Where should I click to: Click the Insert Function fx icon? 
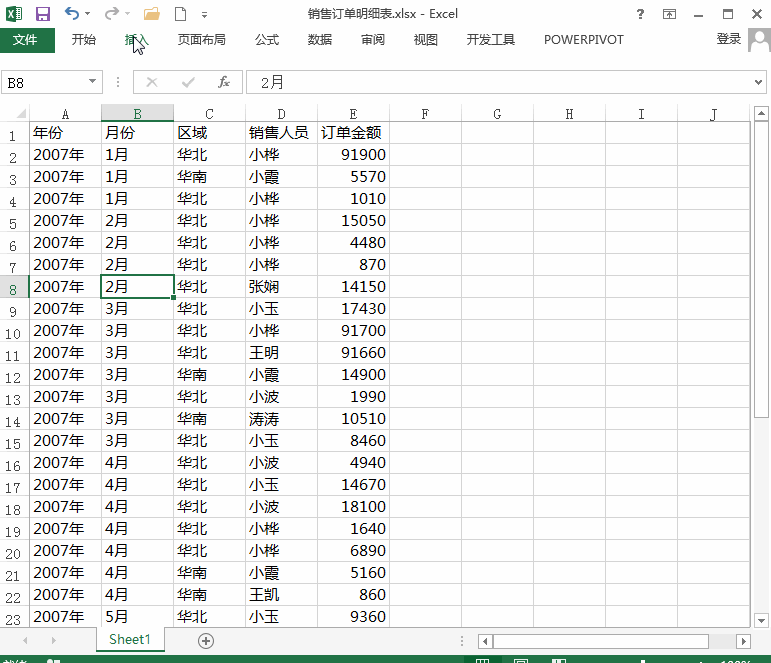click(224, 82)
